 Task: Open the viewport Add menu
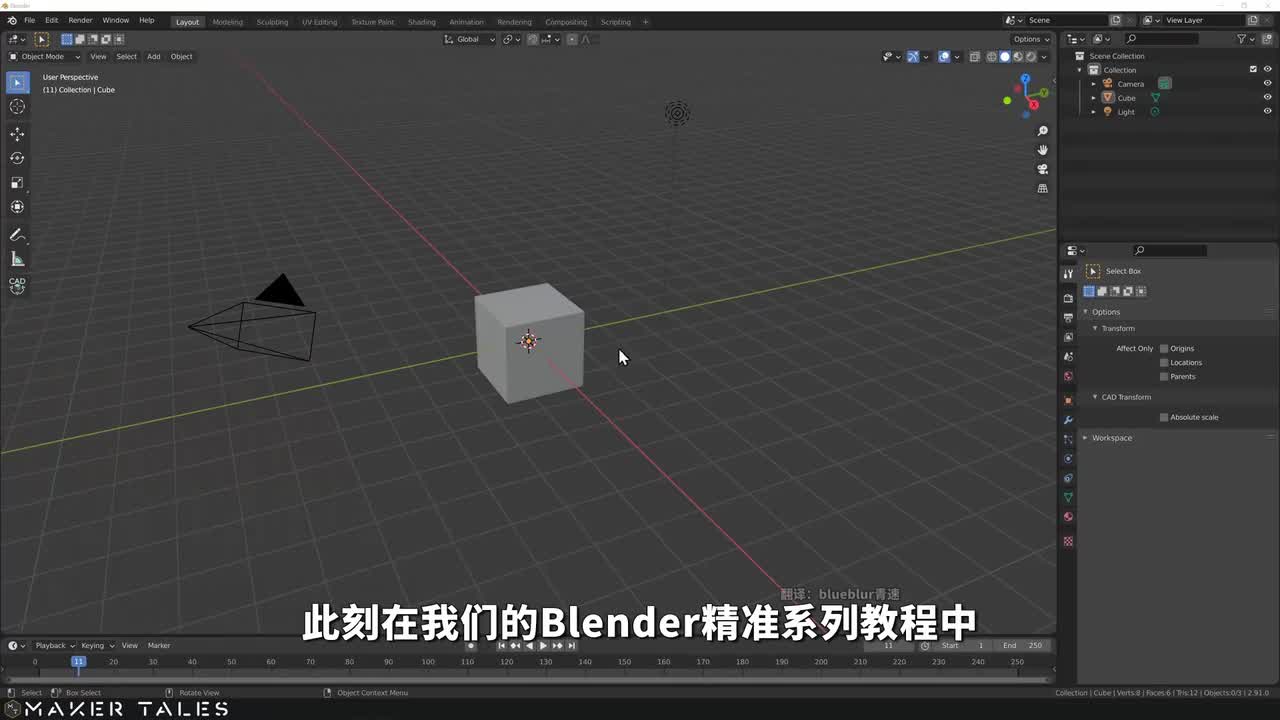click(x=153, y=56)
